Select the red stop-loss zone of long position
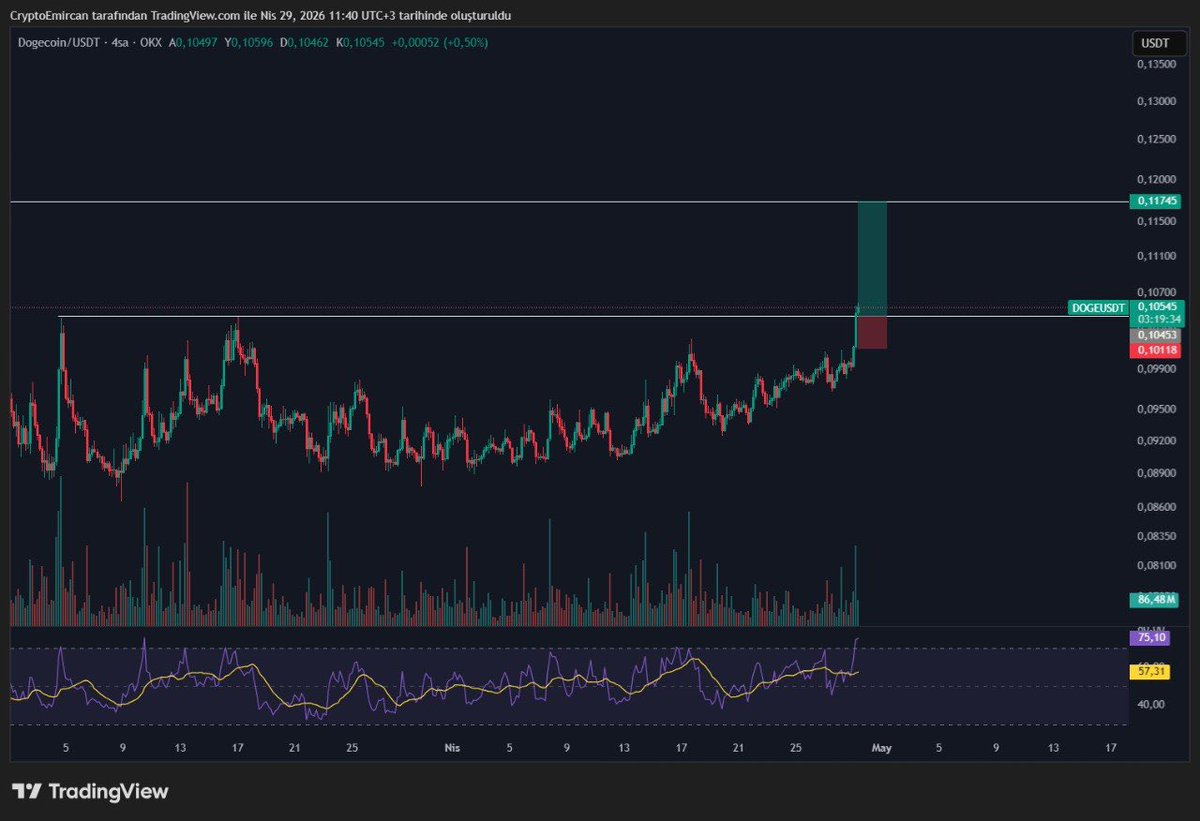 [x=872, y=333]
